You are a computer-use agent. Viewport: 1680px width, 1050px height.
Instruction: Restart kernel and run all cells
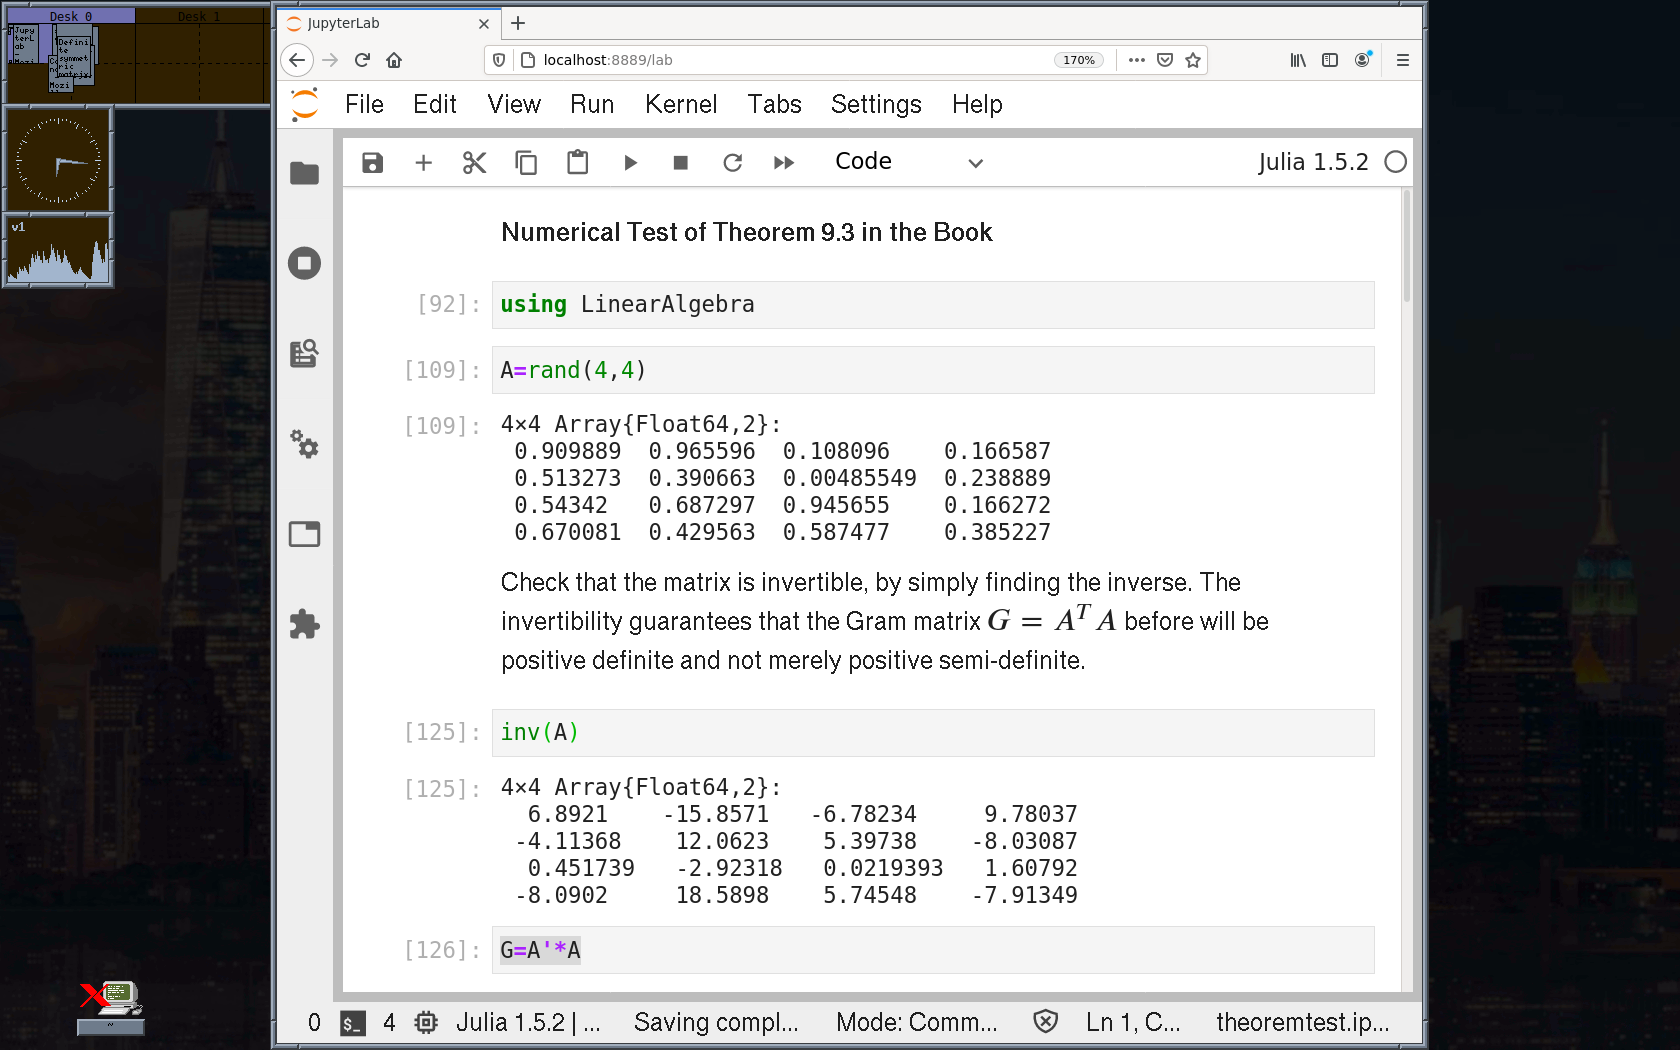(x=784, y=163)
